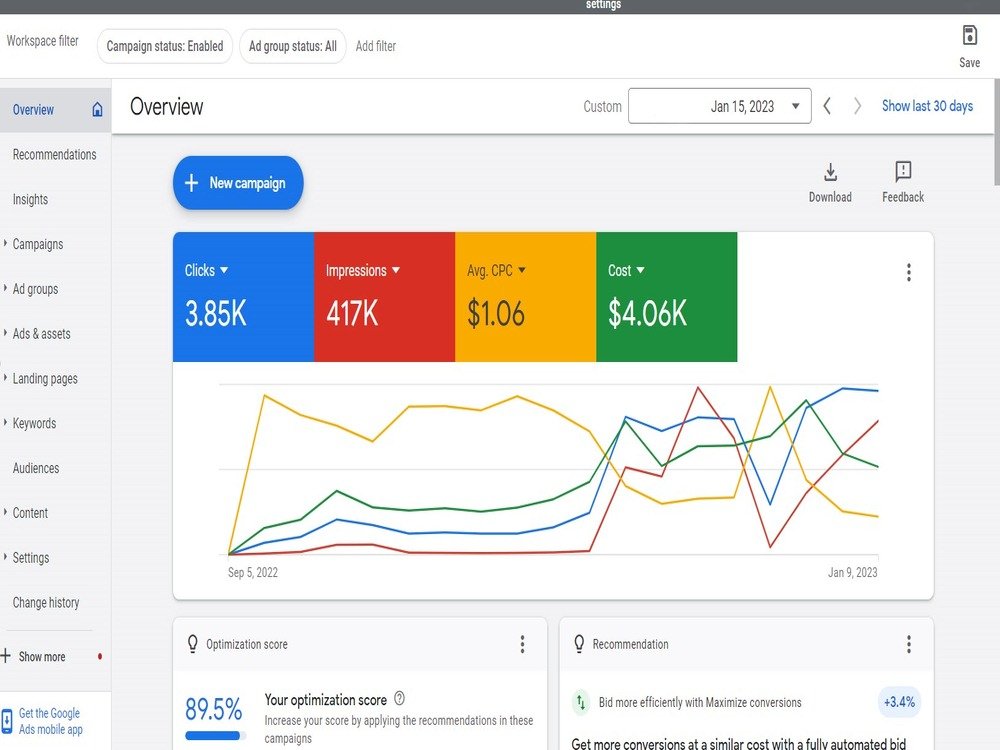1000x750 pixels.
Task: Click Bid more efficiently with Maximize conversions
Action: [x=700, y=702]
